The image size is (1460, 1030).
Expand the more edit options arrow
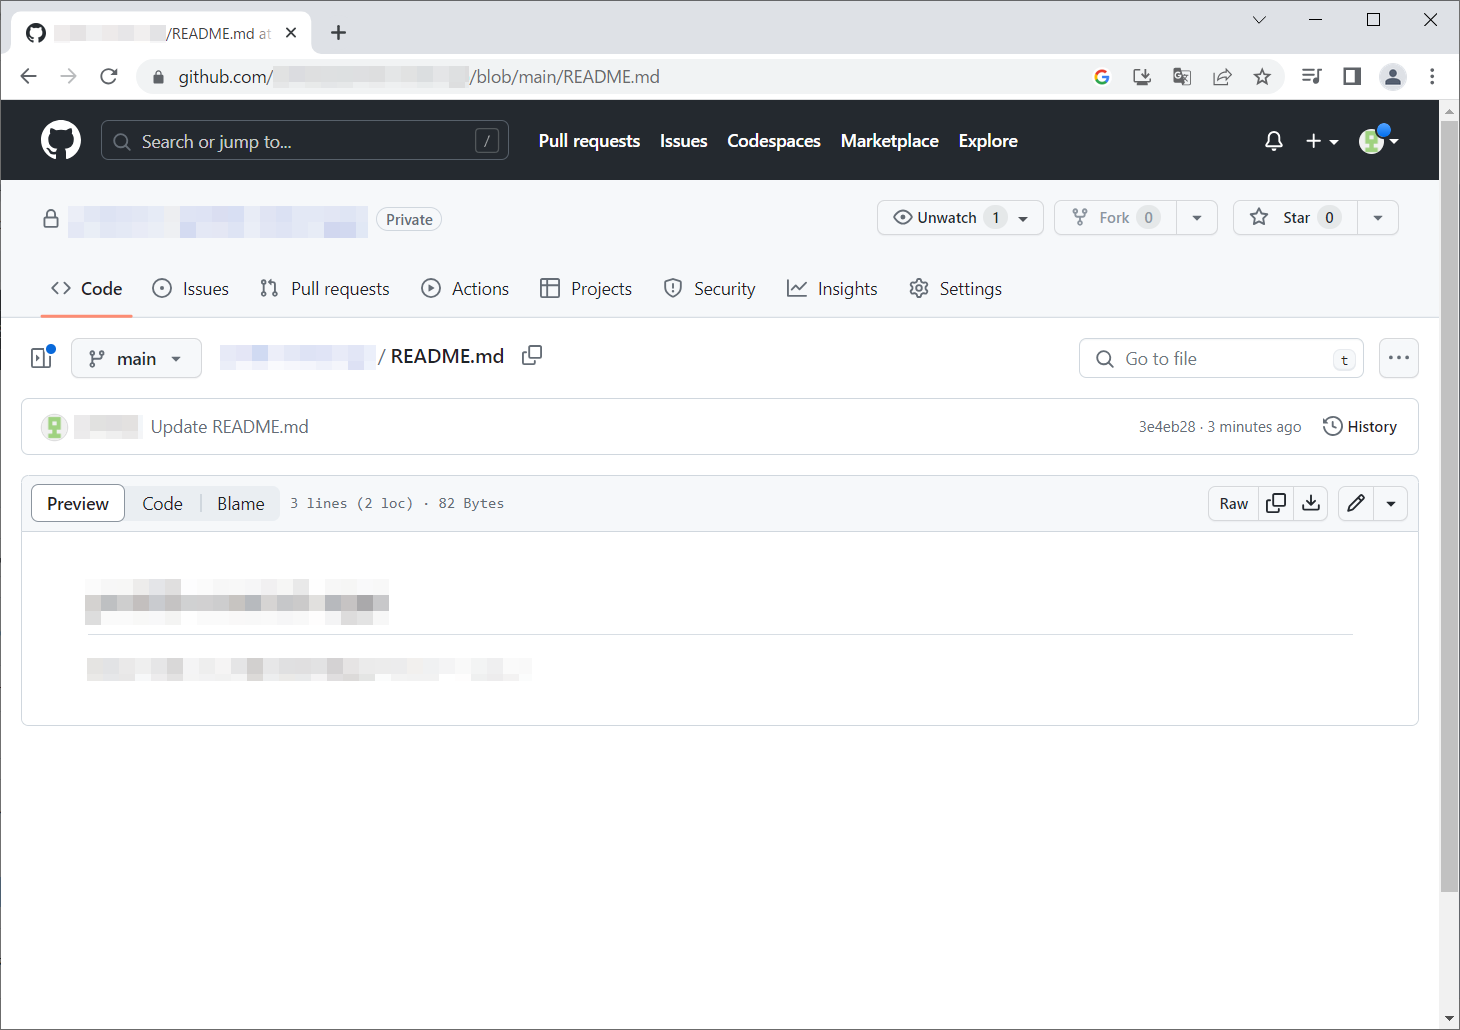click(1391, 504)
